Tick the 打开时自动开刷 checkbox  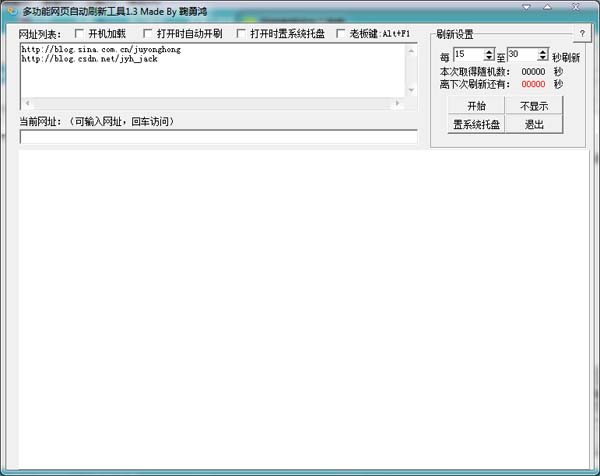(x=147, y=34)
